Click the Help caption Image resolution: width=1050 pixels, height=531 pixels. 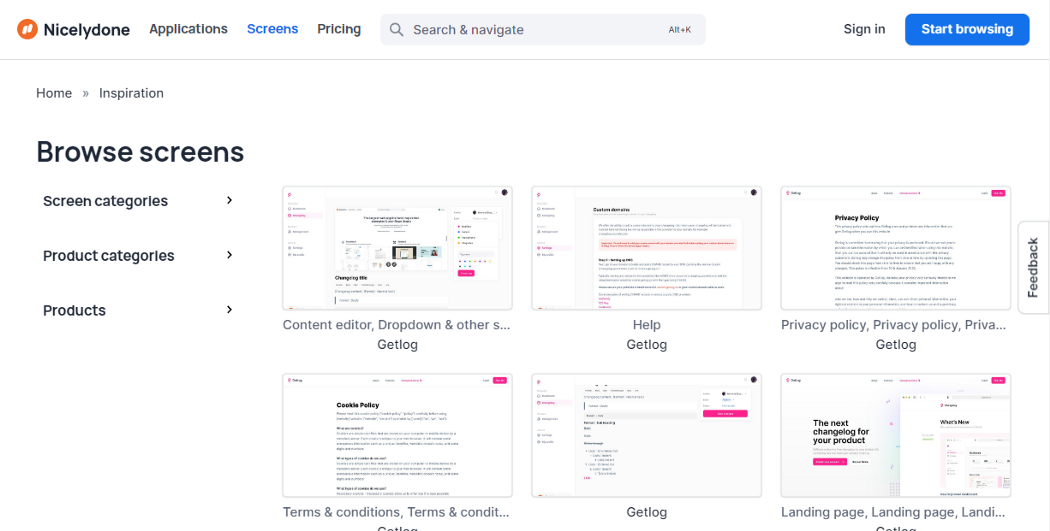[x=647, y=325]
